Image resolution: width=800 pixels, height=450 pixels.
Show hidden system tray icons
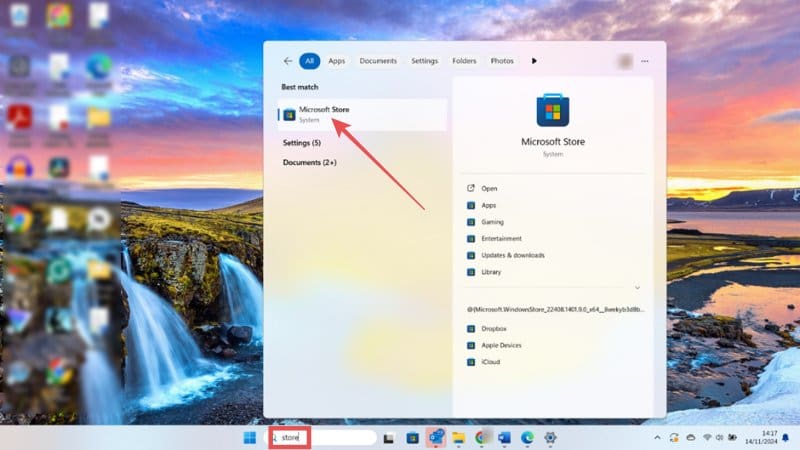657,438
